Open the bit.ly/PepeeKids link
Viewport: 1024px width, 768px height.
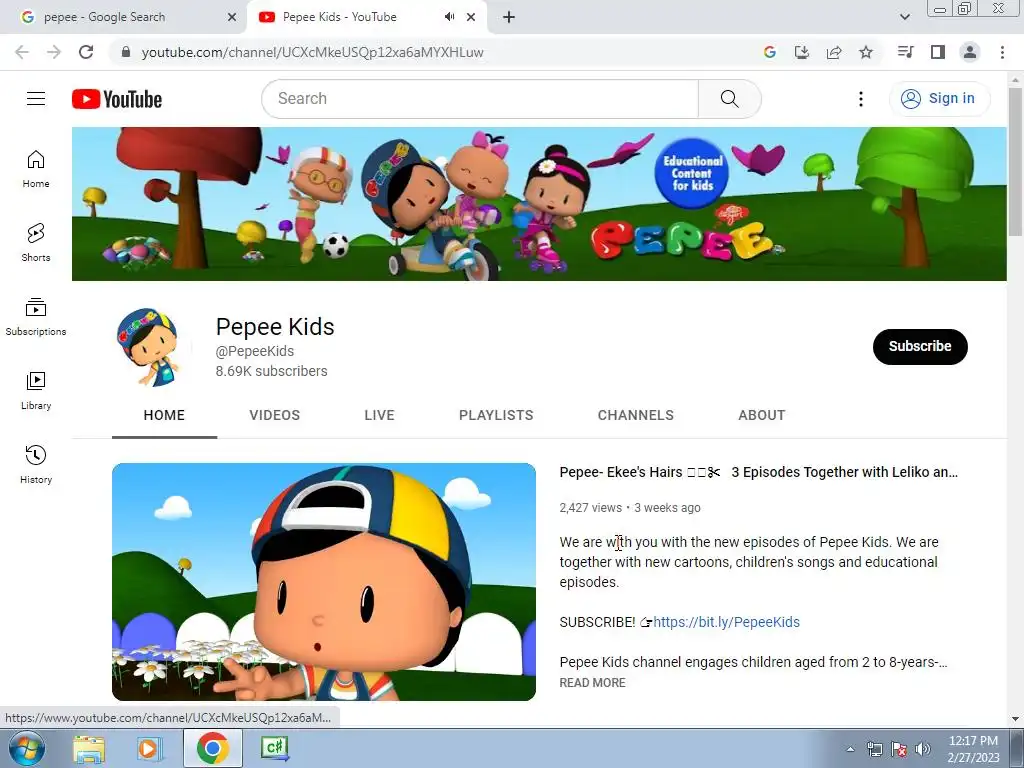pos(726,622)
